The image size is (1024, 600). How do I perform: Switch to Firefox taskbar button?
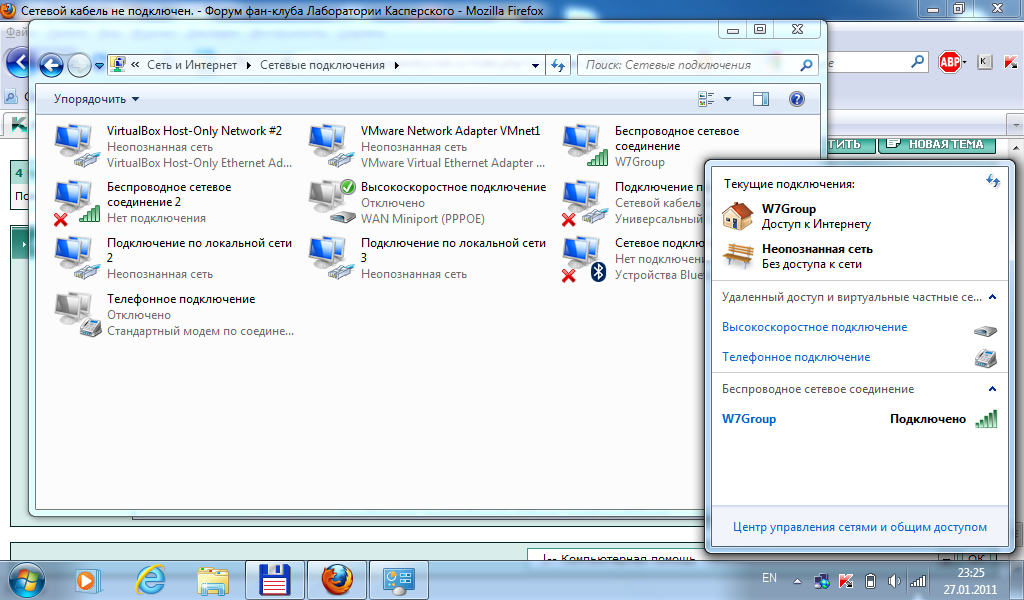coord(338,580)
